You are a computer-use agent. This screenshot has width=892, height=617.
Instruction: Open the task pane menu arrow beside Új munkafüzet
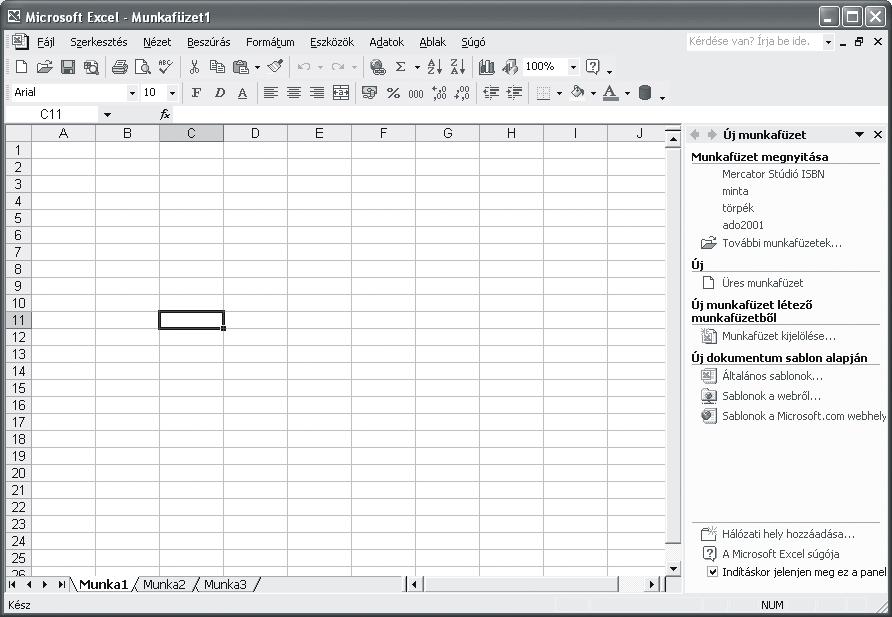859,135
